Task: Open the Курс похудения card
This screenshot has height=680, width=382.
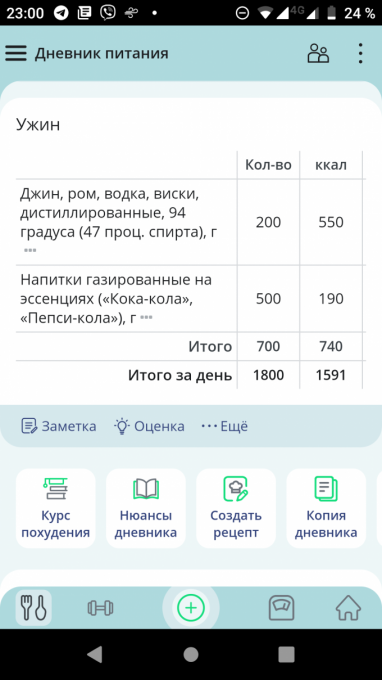Action: coord(56,508)
